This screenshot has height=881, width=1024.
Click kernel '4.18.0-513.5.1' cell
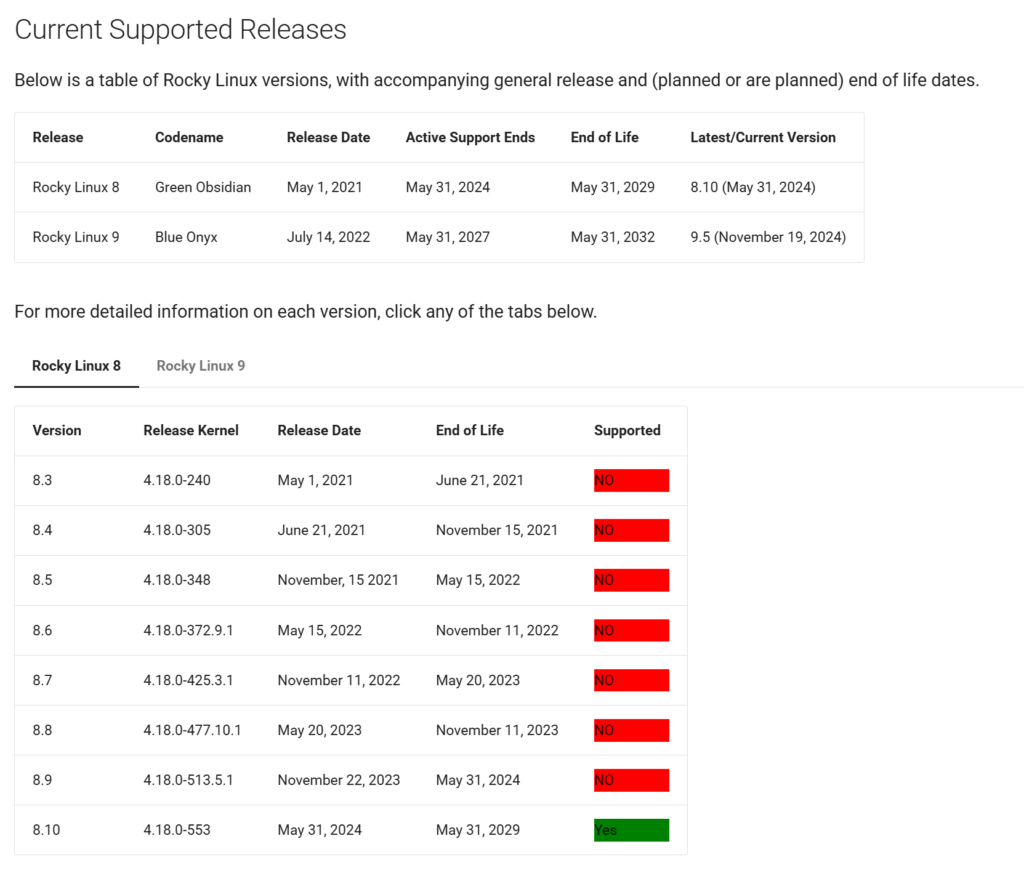point(188,780)
